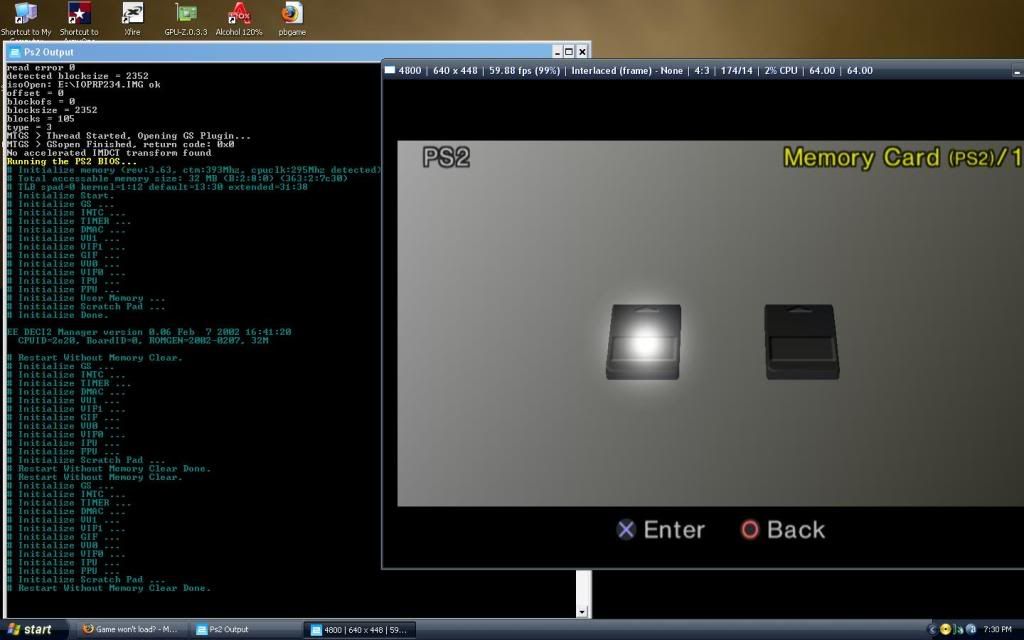Image resolution: width=1024 pixels, height=640 pixels.
Task: Click the yellow "Running the PS2 BIOS..." line
Action: click(x=72, y=161)
